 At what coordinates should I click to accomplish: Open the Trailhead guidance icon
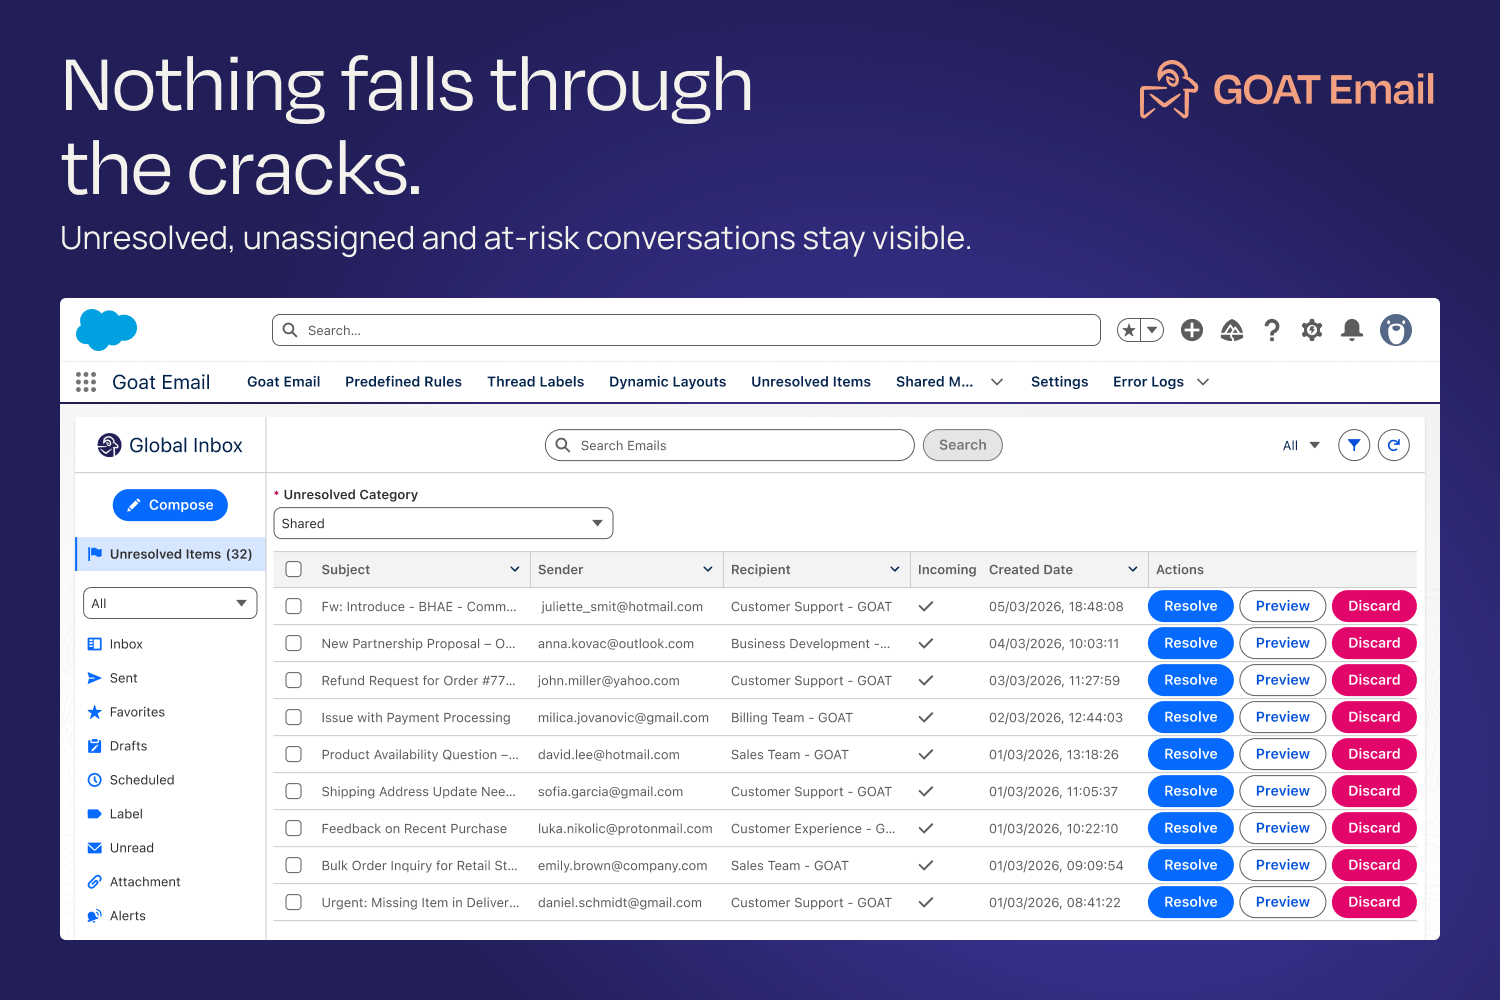[x=1232, y=330]
